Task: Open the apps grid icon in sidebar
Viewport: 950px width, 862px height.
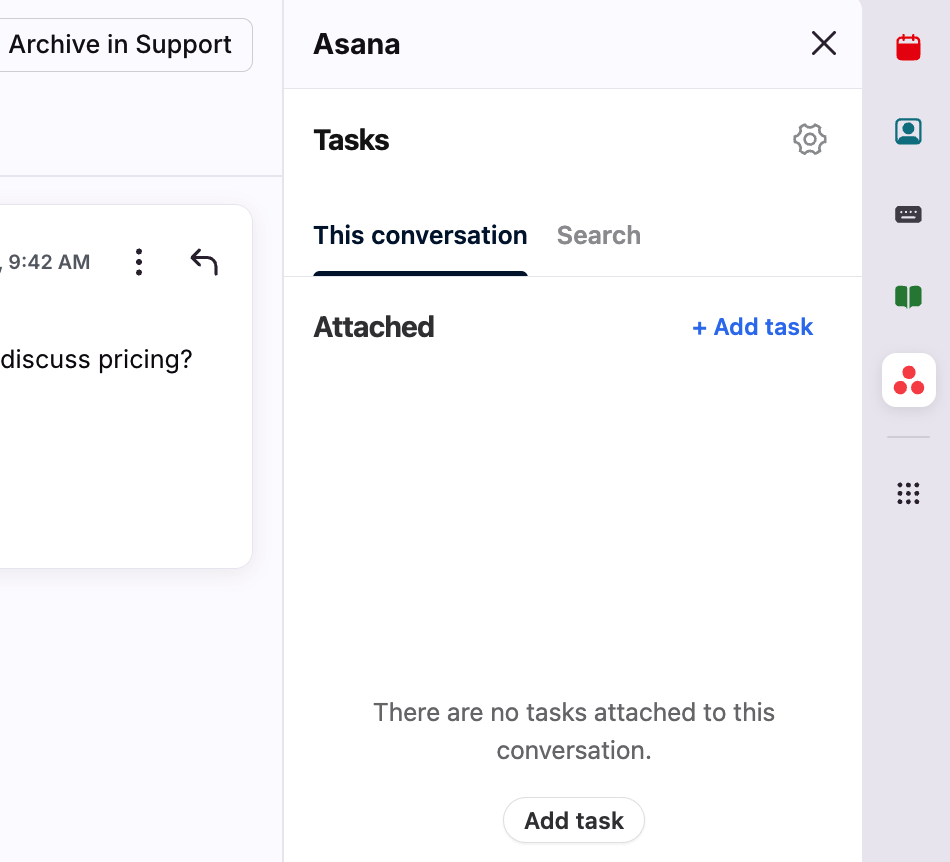Action: click(908, 493)
